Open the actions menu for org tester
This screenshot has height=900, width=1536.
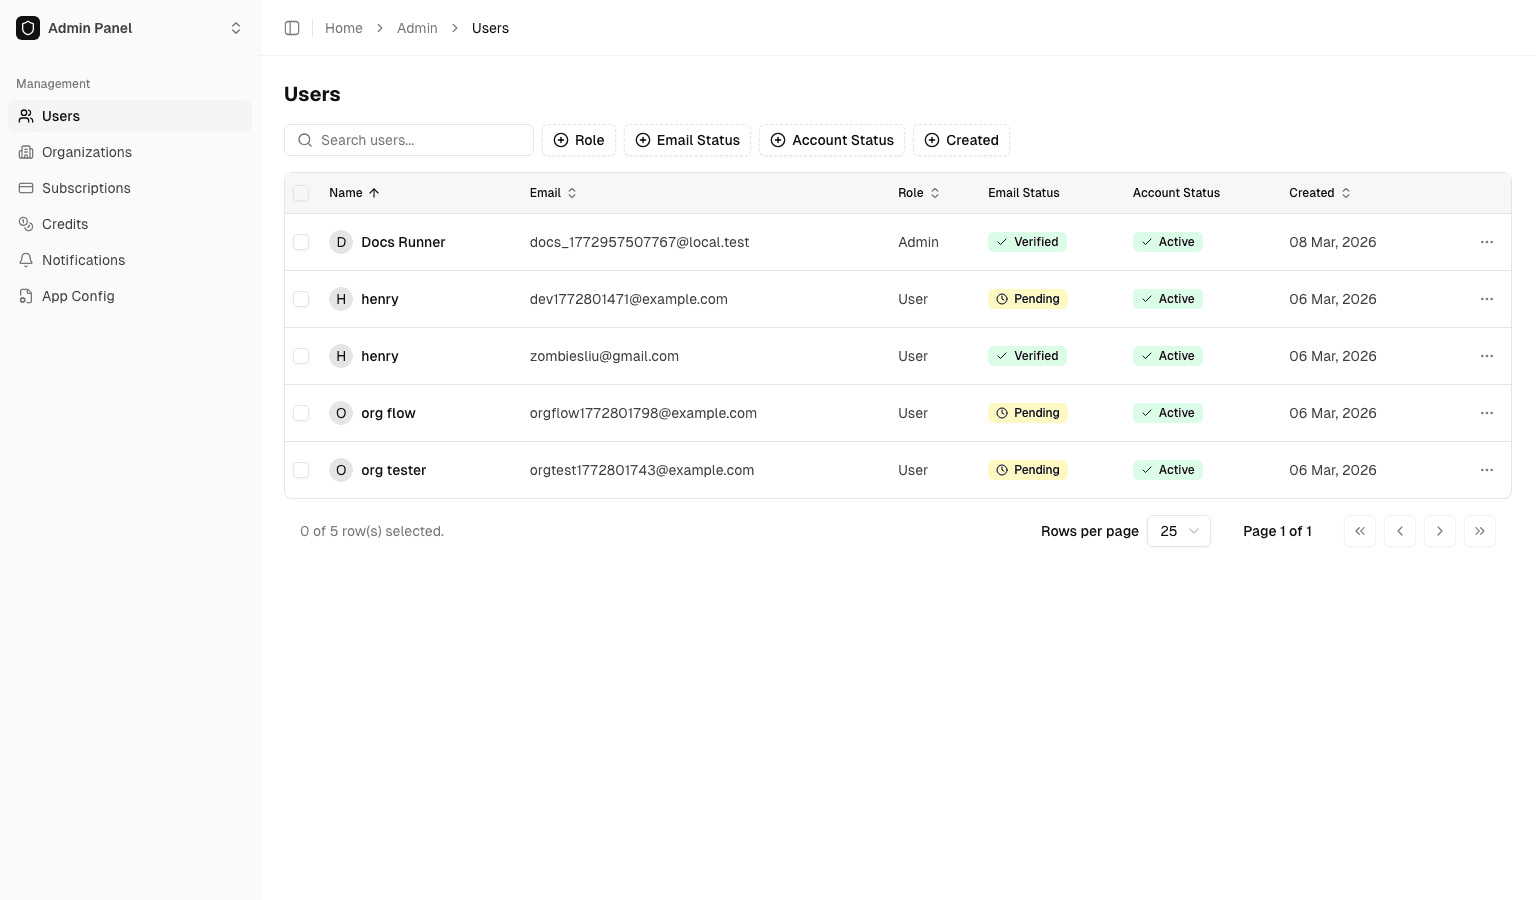click(x=1487, y=470)
